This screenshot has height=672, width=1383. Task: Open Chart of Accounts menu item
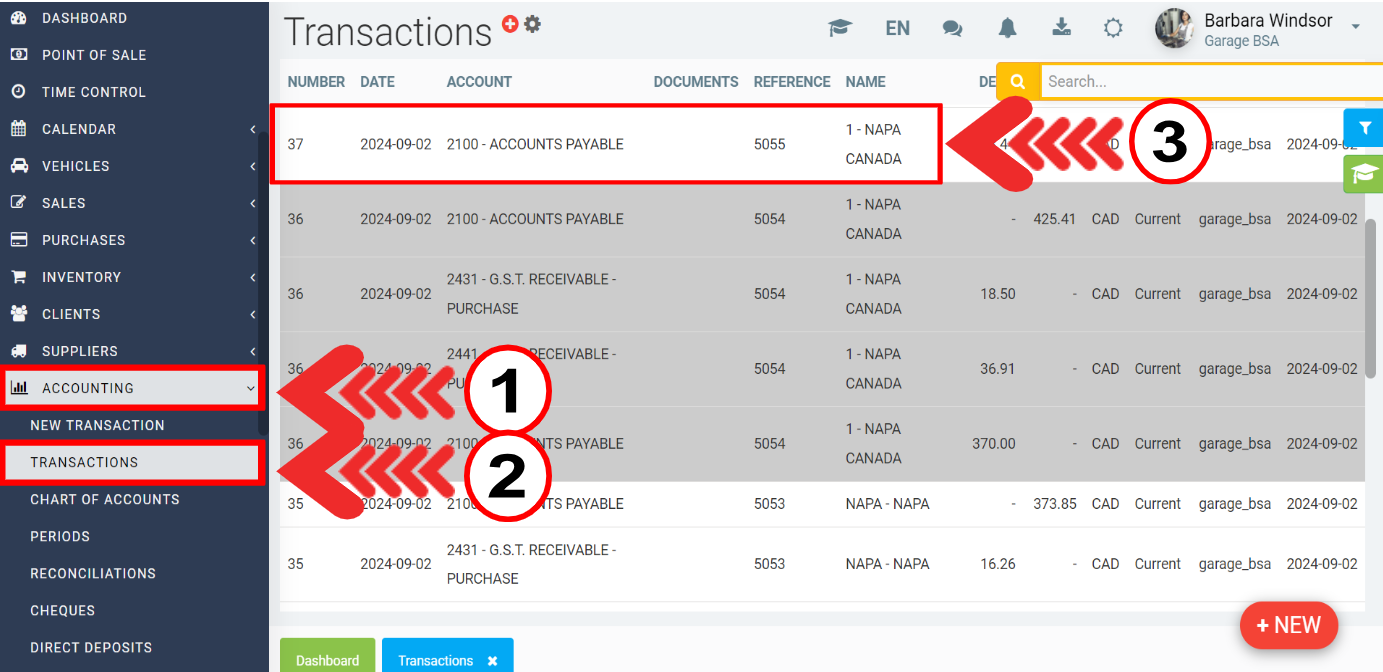105,499
